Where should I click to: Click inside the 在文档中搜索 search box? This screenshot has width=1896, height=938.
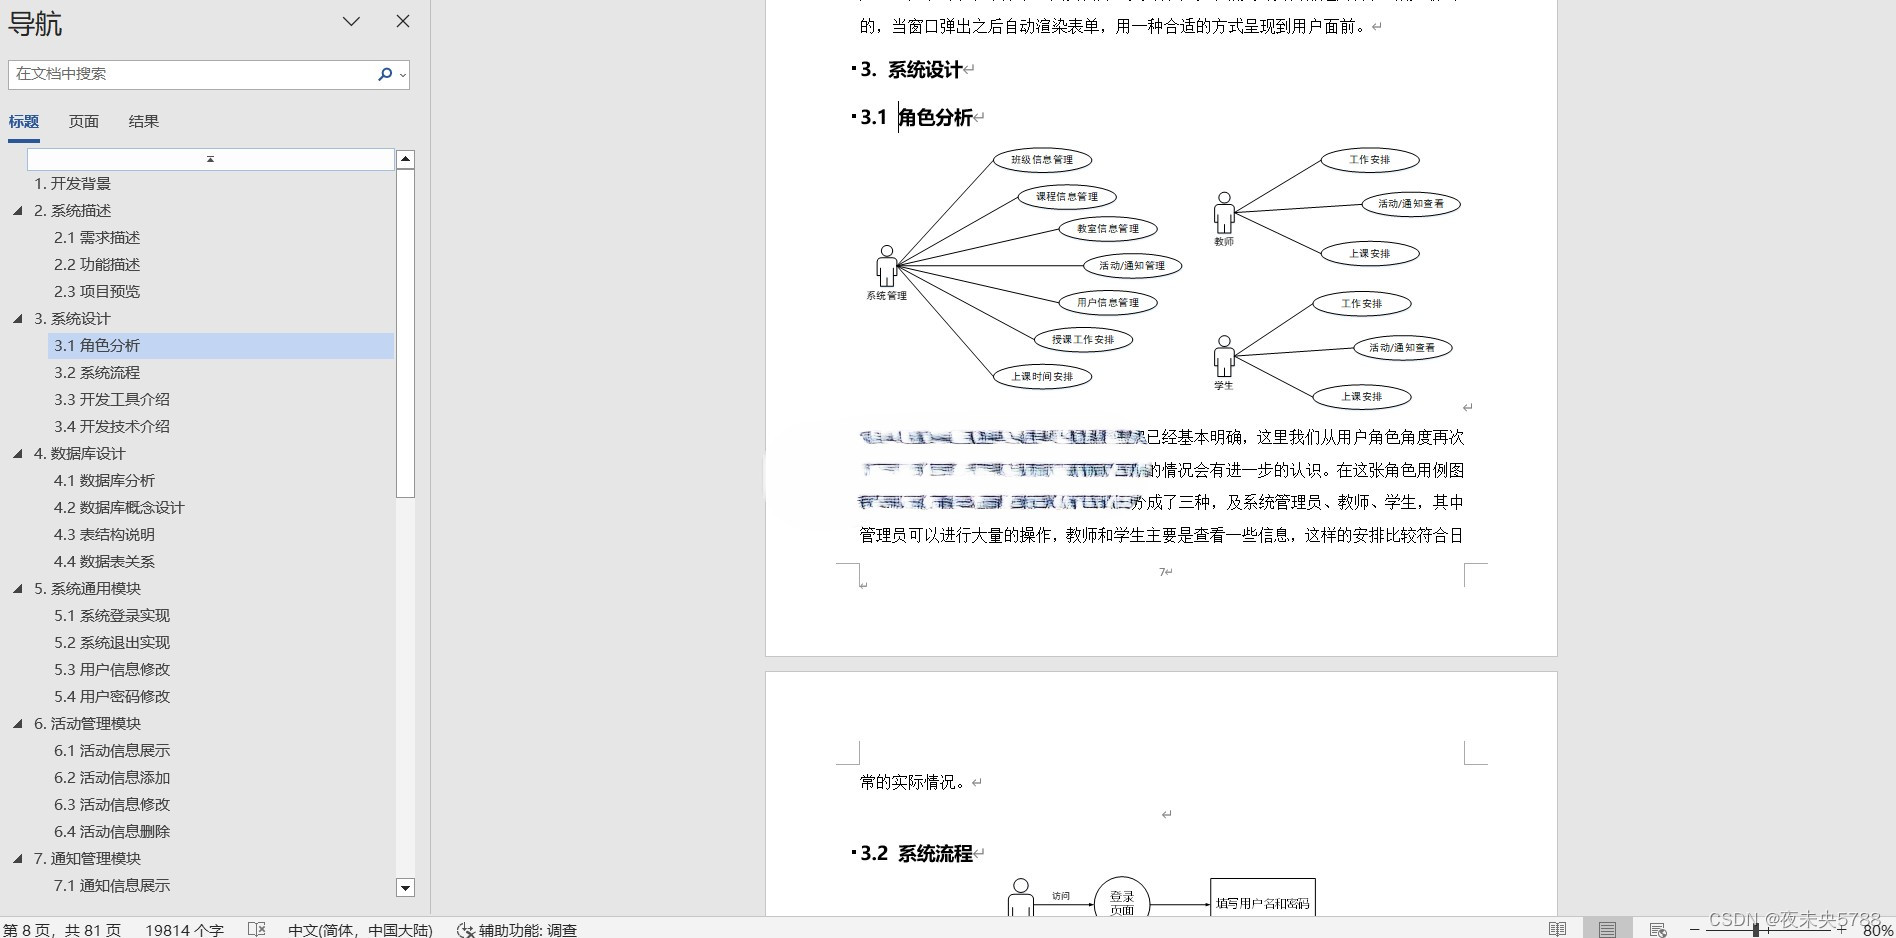(180, 74)
